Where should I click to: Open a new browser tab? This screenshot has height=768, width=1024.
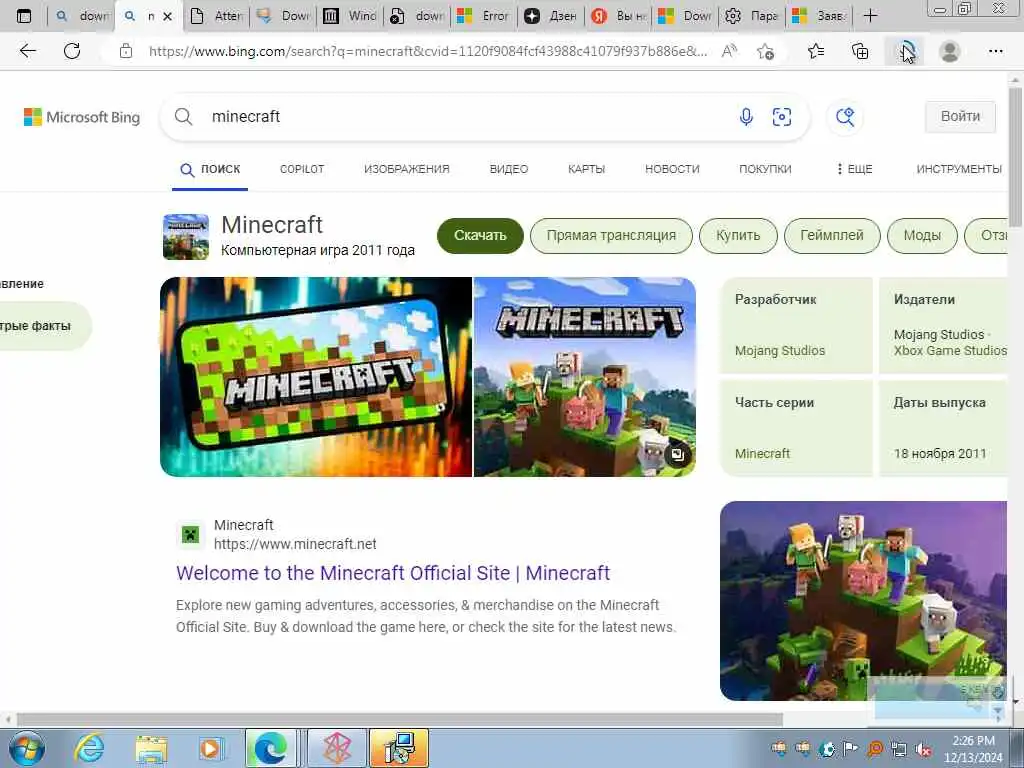click(x=870, y=16)
